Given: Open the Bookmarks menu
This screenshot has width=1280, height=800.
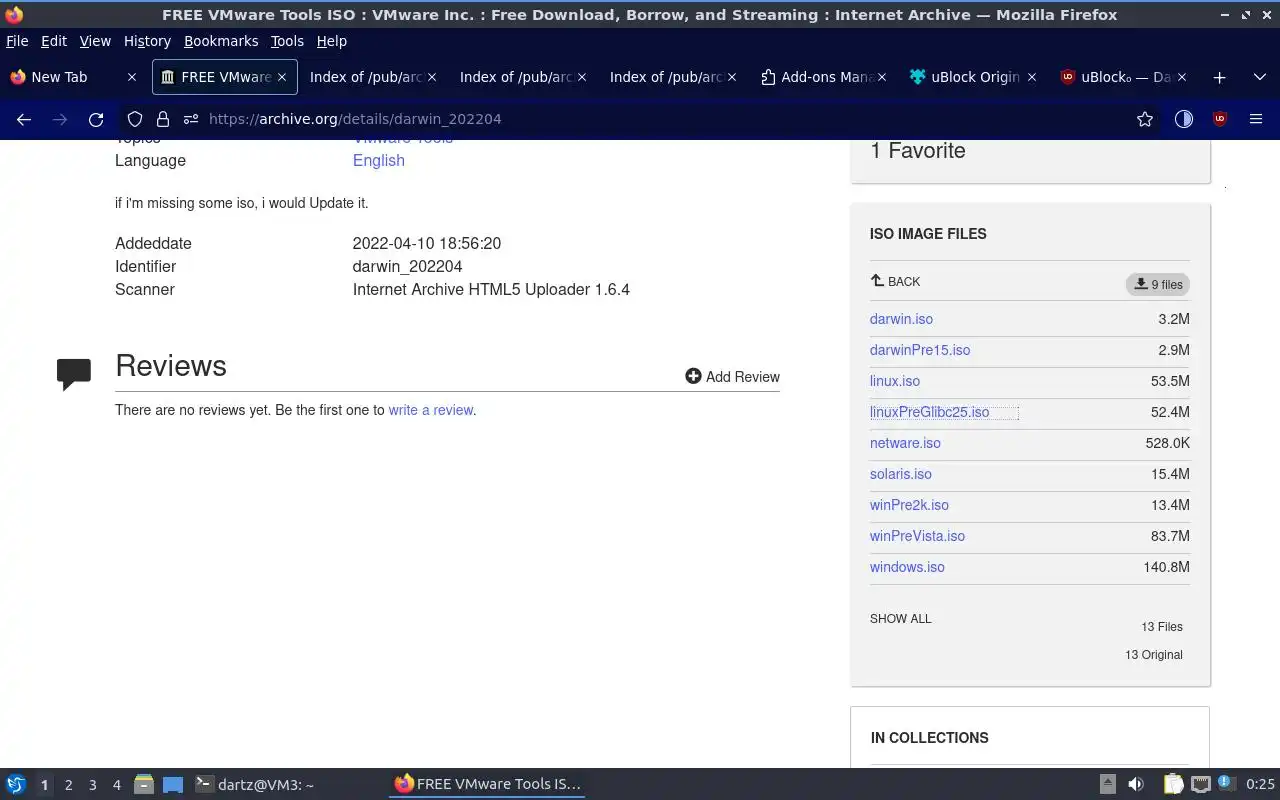Looking at the screenshot, I should 221,41.
